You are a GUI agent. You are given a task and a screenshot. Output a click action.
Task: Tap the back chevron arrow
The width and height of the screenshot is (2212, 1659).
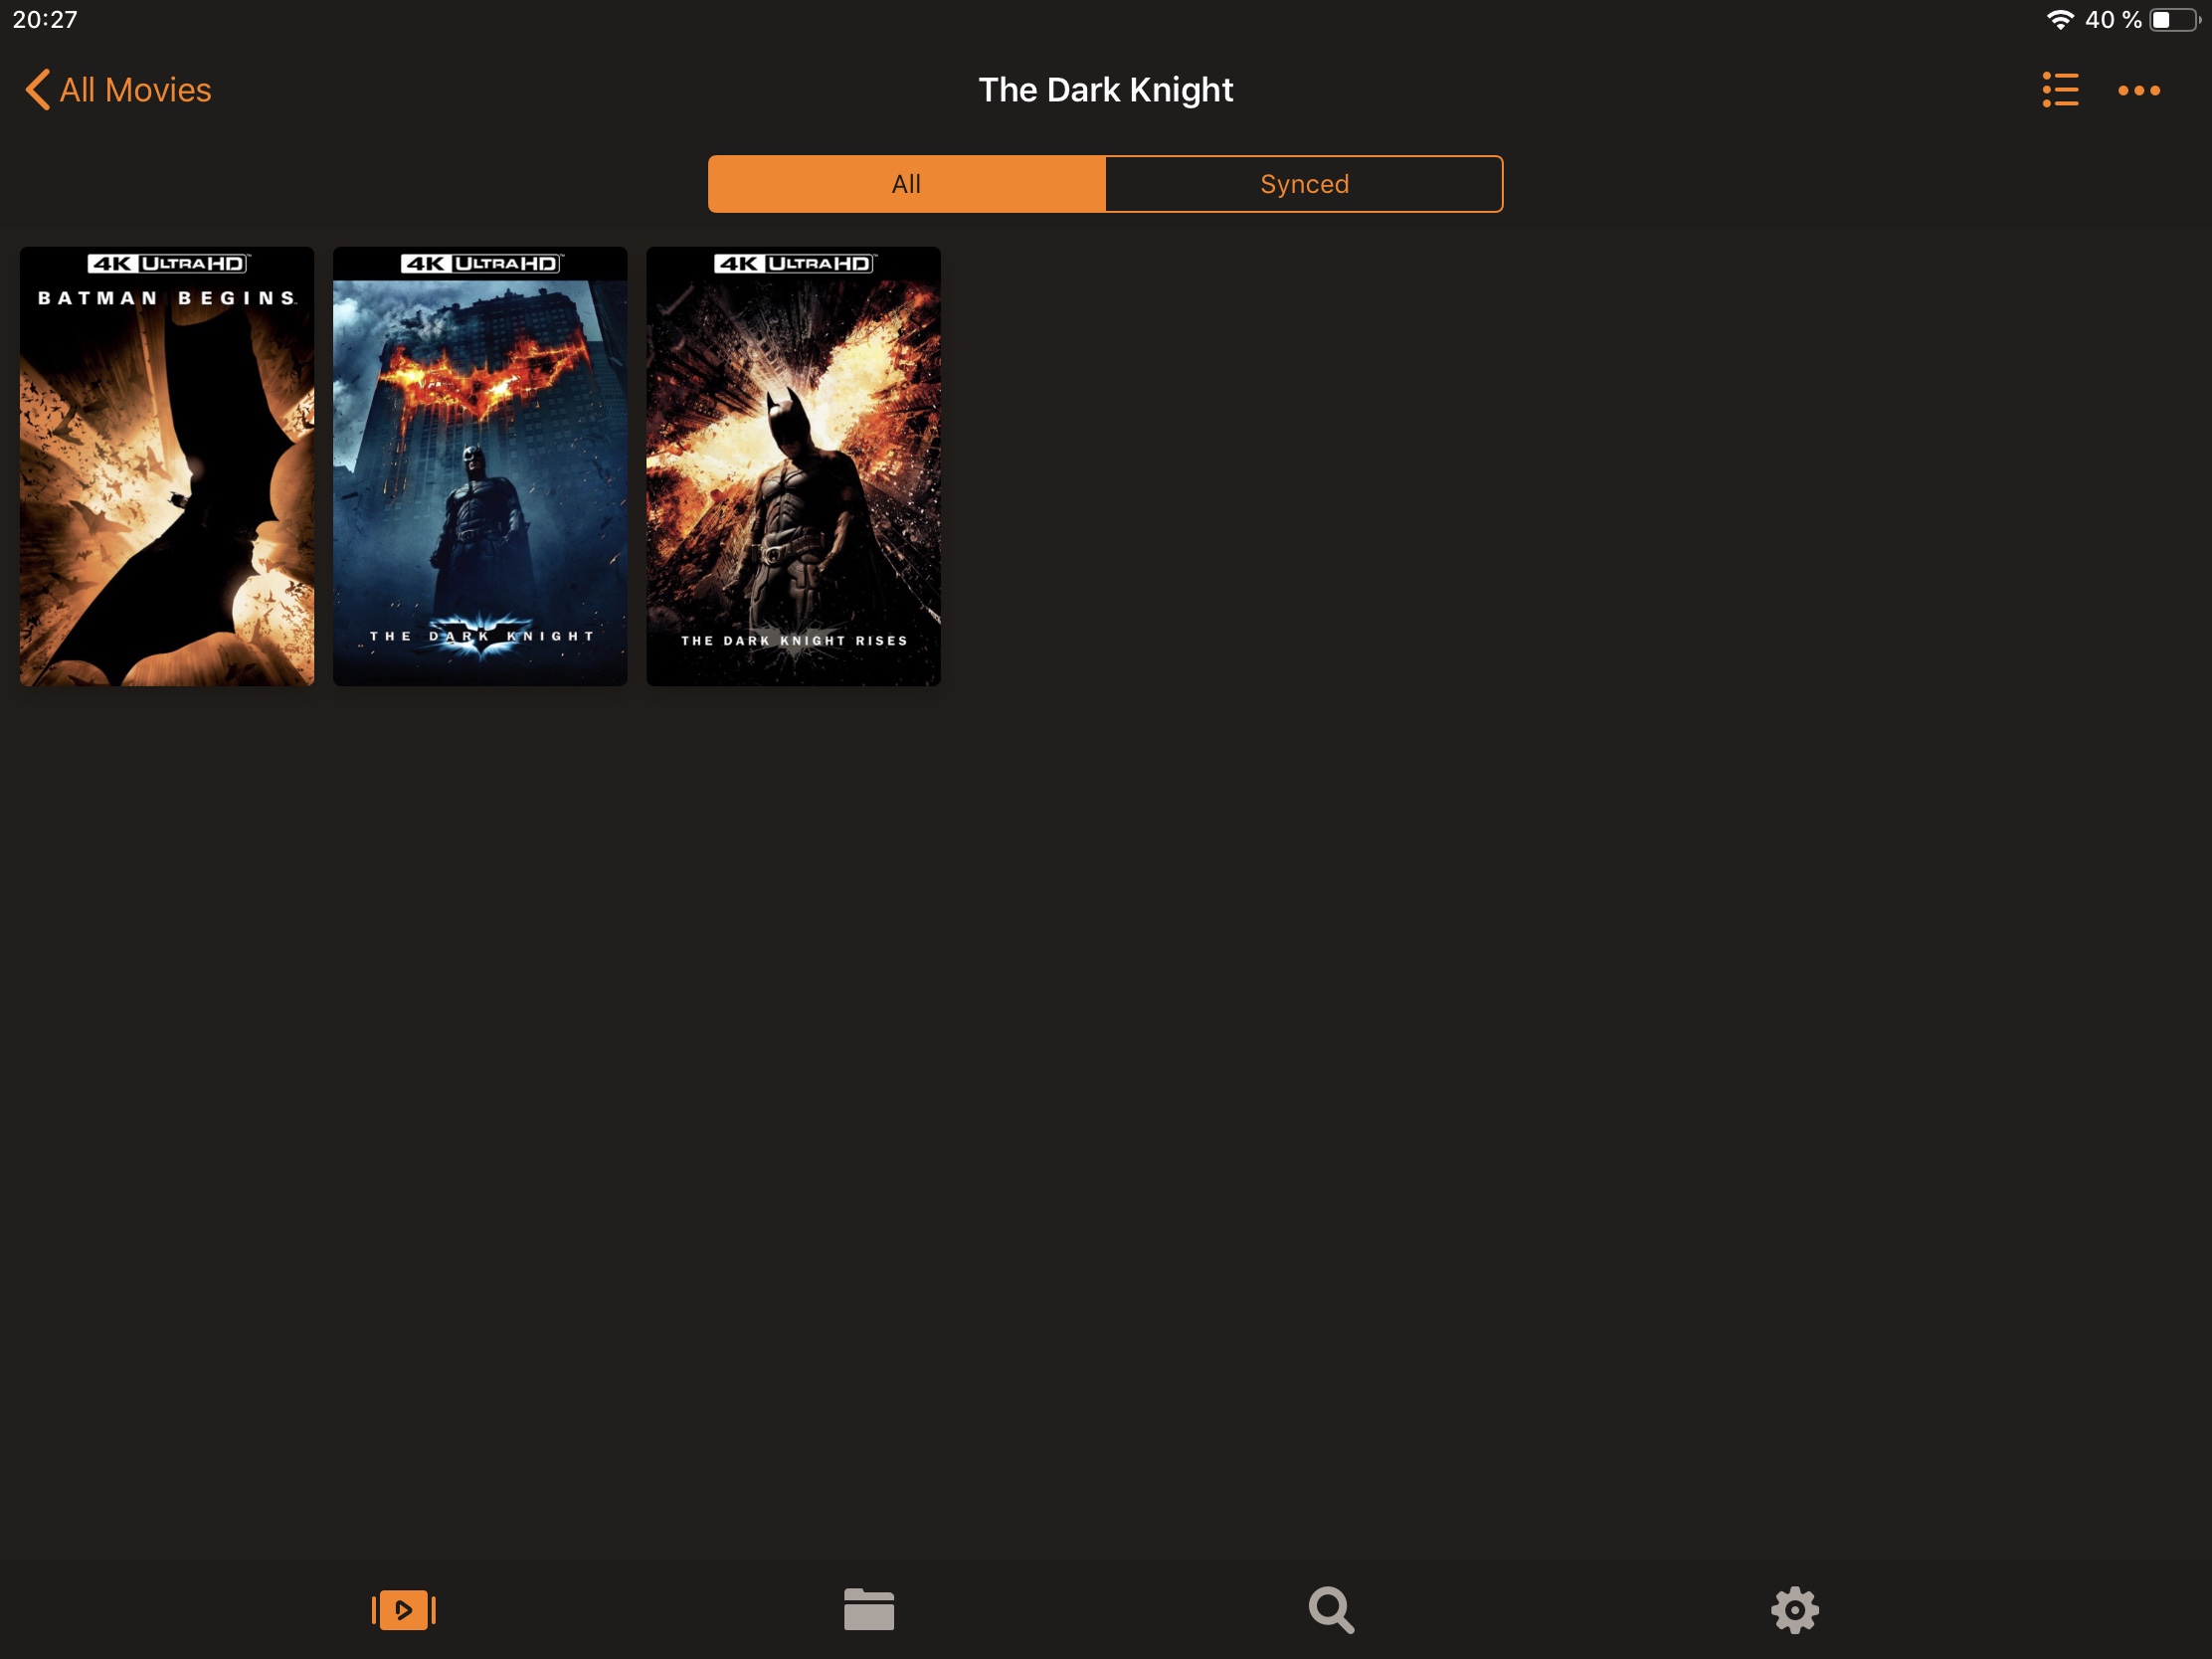point(37,90)
